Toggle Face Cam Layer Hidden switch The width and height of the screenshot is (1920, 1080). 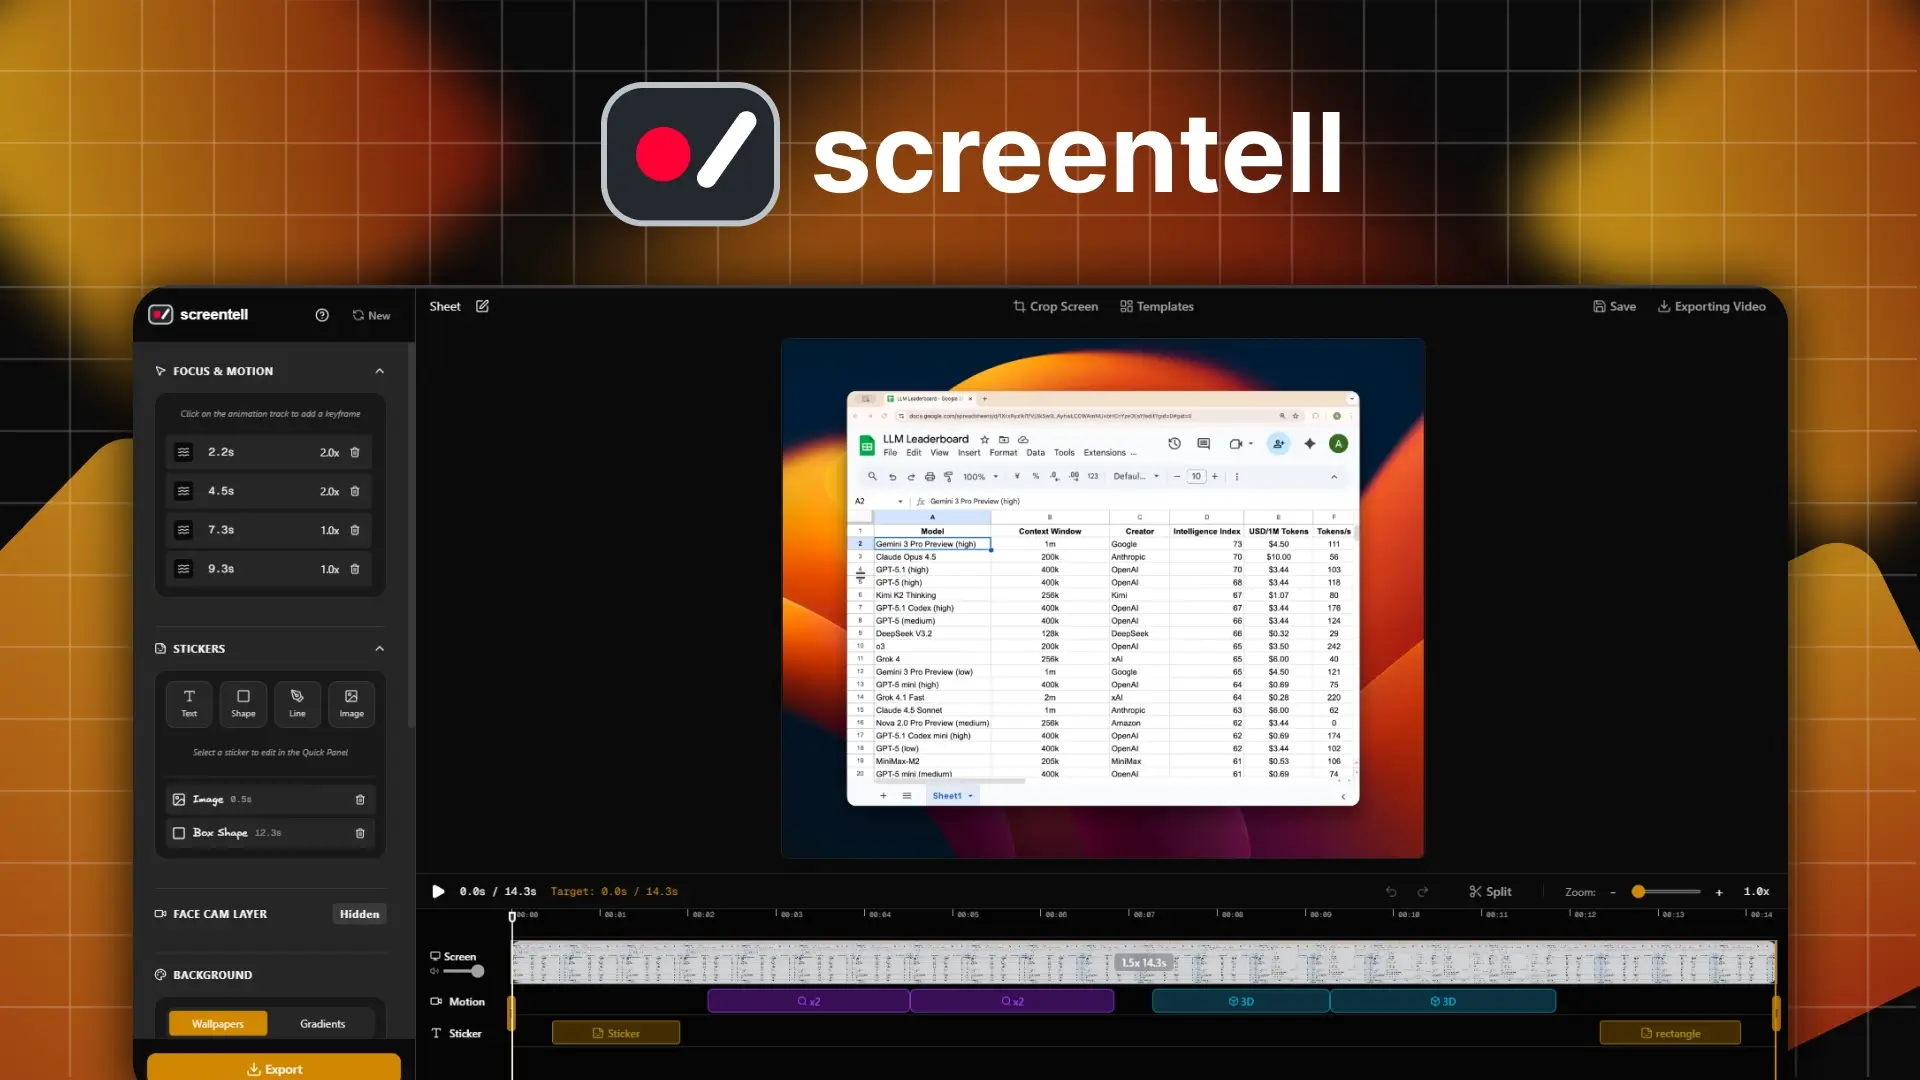tap(359, 914)
